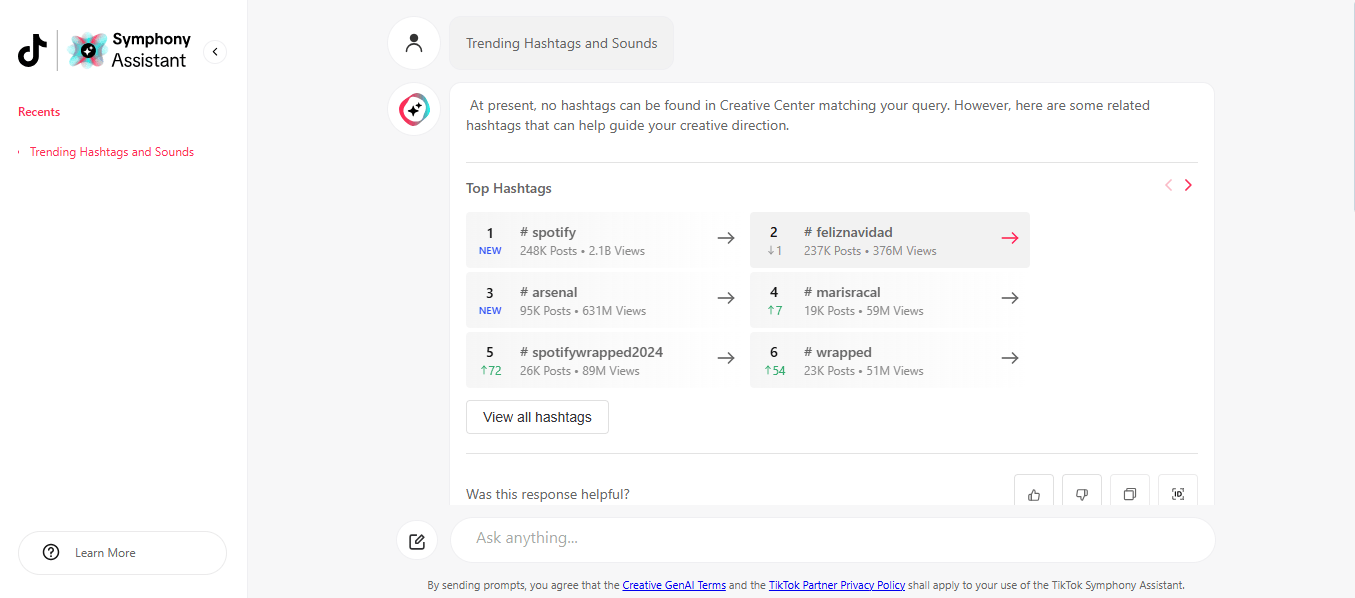Open the #spotify hashtag card
The height and width of the screenshot is (598, 1355).
pyautogui.click(x=606, y=240)
